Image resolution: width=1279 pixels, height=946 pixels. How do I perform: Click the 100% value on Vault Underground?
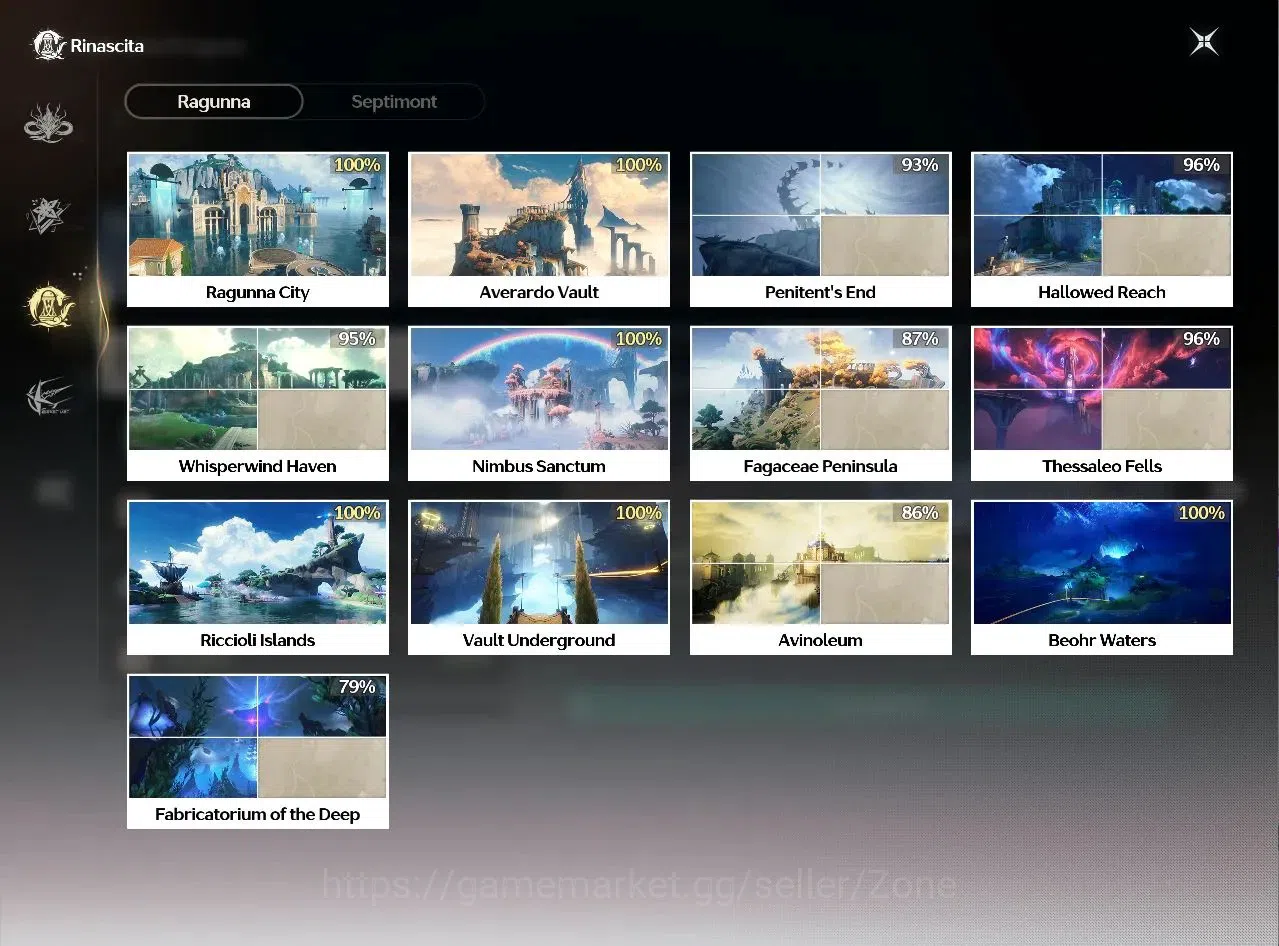point(638,513)
